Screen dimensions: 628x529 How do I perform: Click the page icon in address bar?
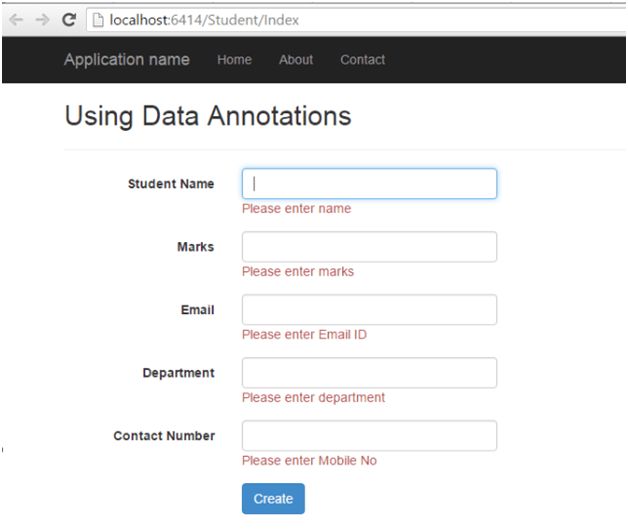(96, 19)
